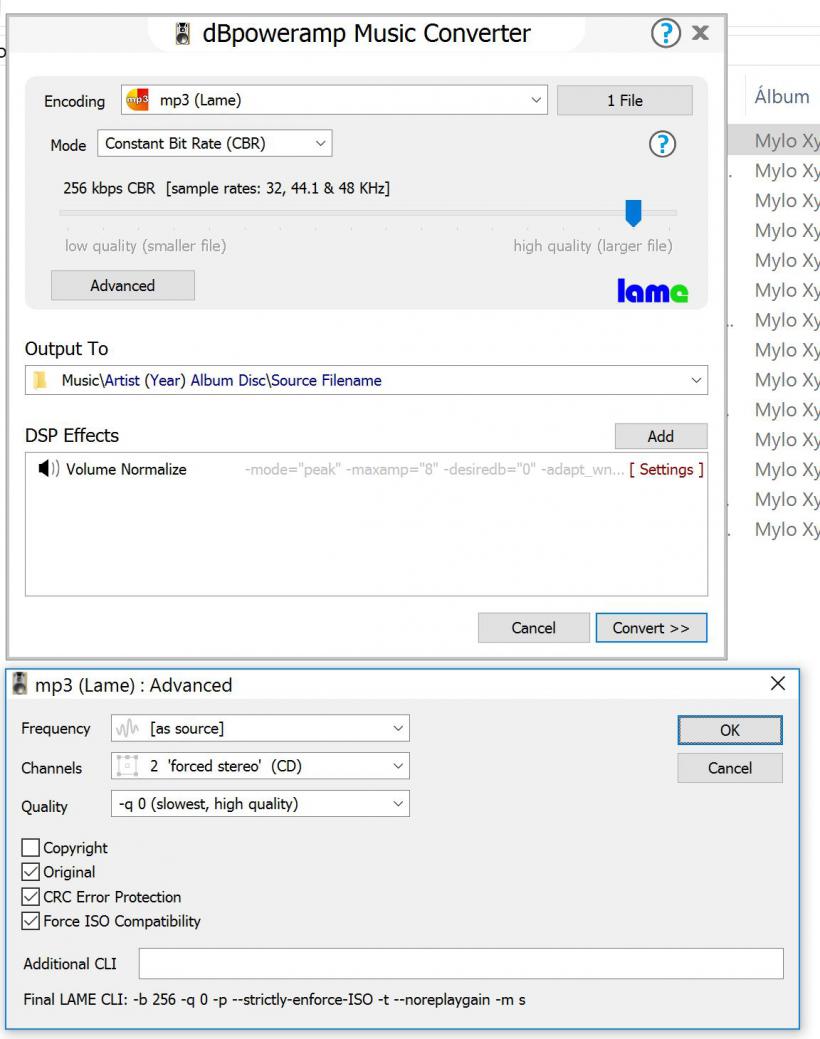Click the Additional CLI text field
The width and height of the screenshot is (820, 1039).
(460, 964)
